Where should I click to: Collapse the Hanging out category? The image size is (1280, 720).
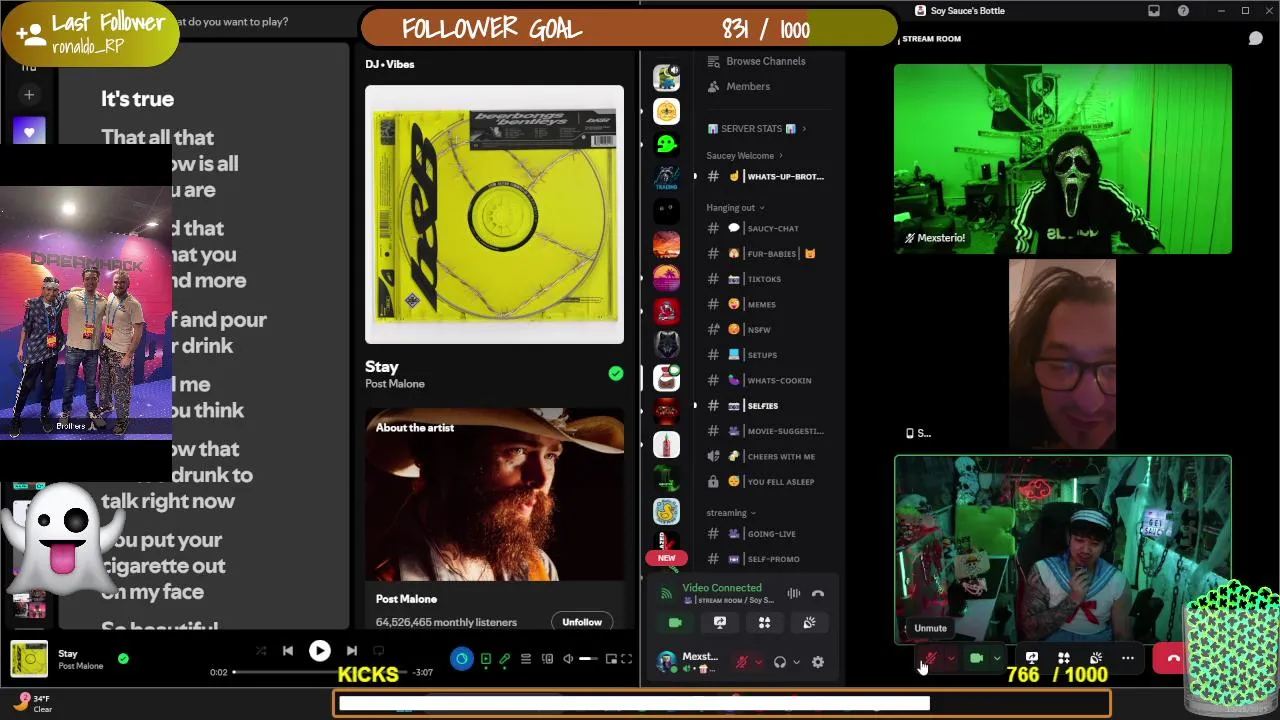(x=735, y=208)
